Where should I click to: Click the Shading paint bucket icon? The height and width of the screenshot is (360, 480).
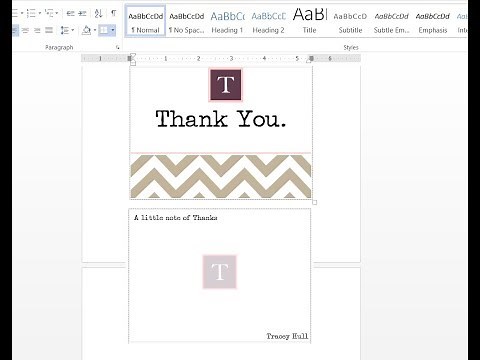coord(86,30)
